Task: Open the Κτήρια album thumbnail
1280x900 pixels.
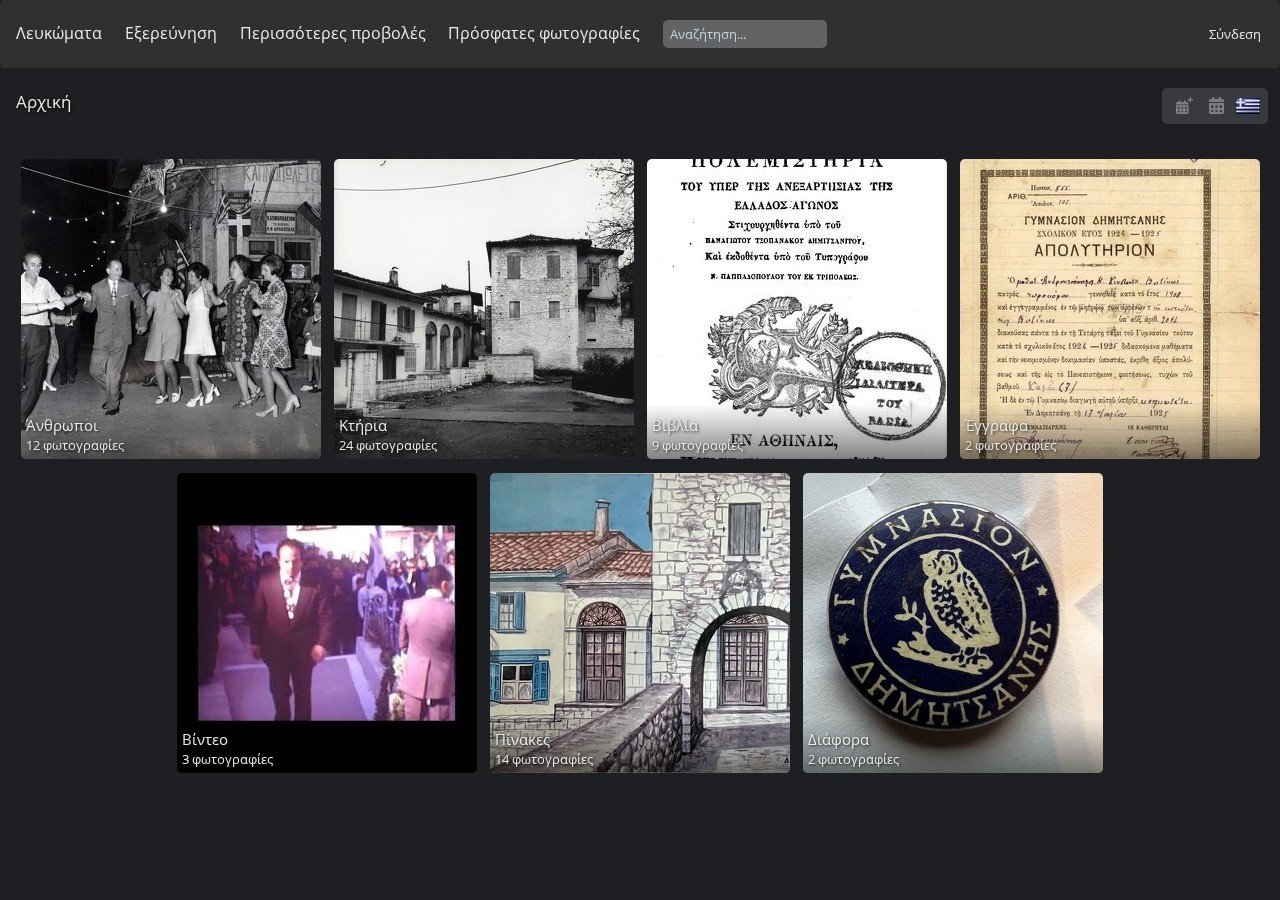Action: pyautogui.click(x=484, y=309)
